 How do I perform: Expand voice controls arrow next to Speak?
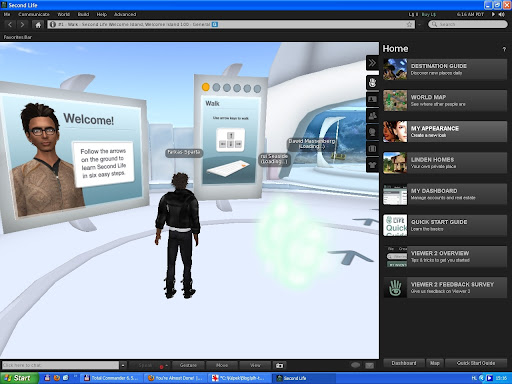coord(166,365)
